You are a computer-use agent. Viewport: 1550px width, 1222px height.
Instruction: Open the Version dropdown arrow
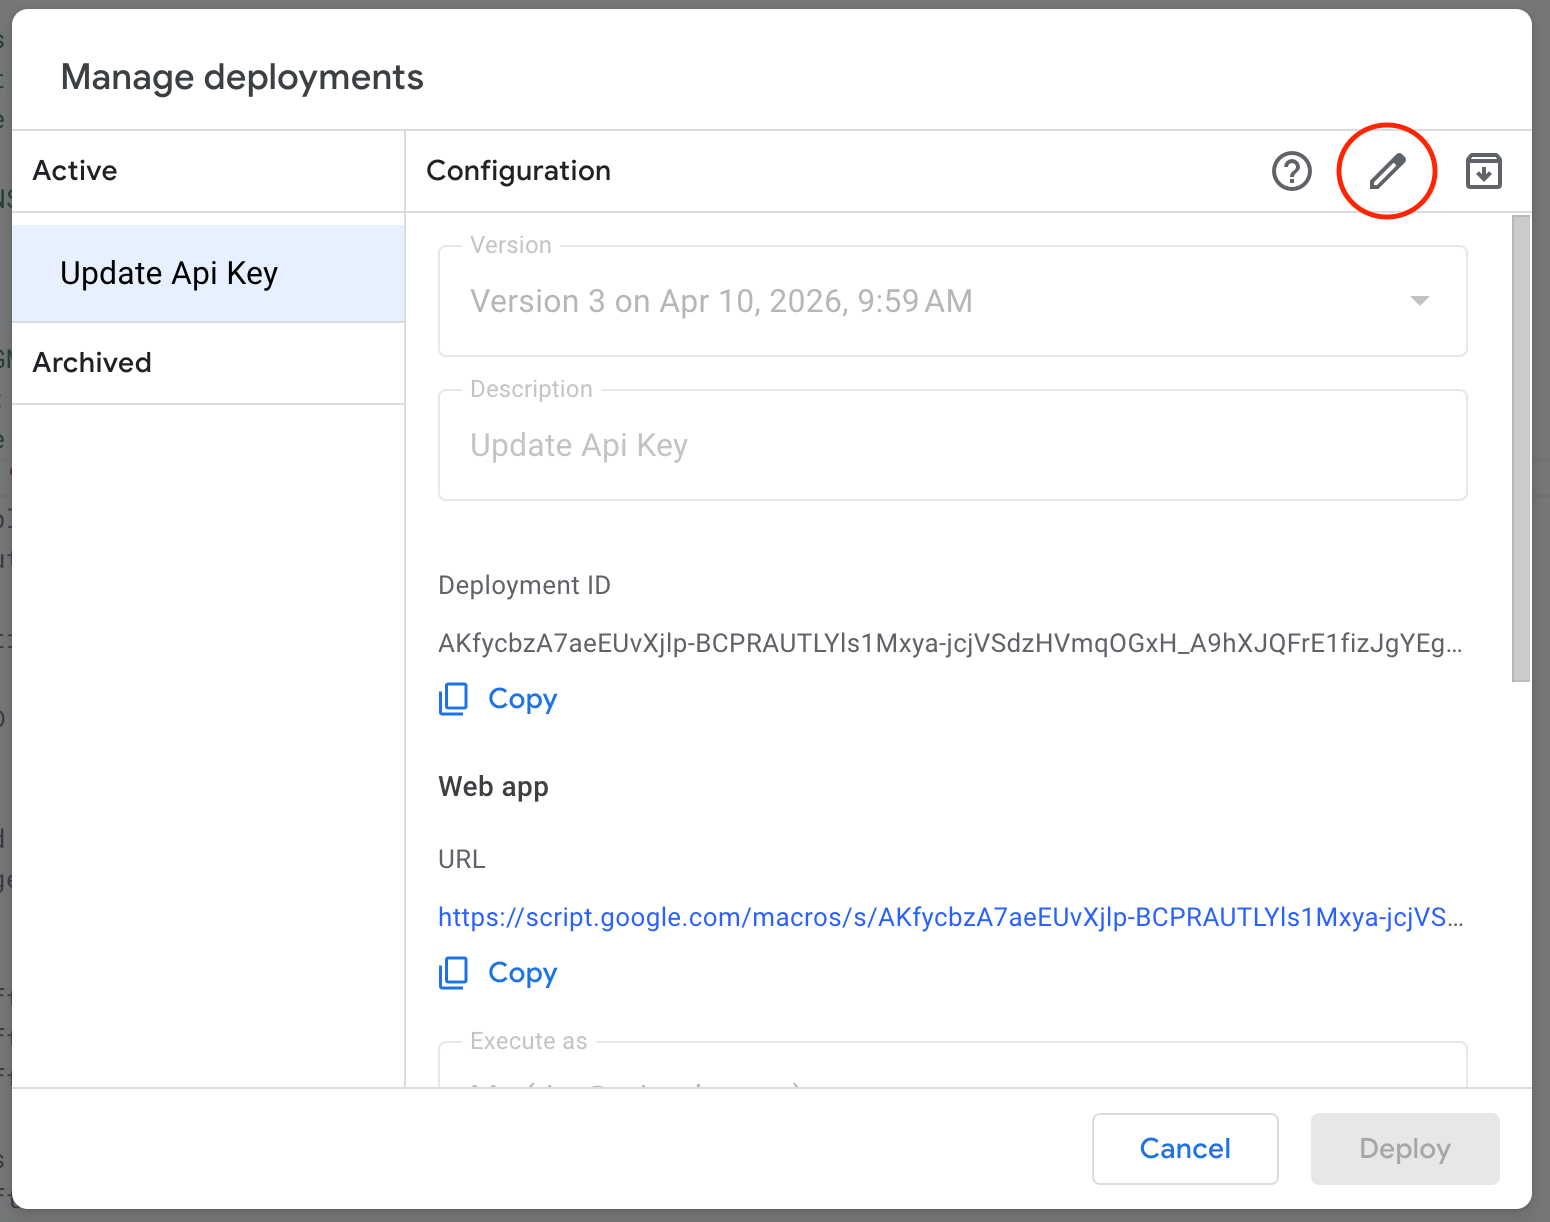coord(1419,301)
